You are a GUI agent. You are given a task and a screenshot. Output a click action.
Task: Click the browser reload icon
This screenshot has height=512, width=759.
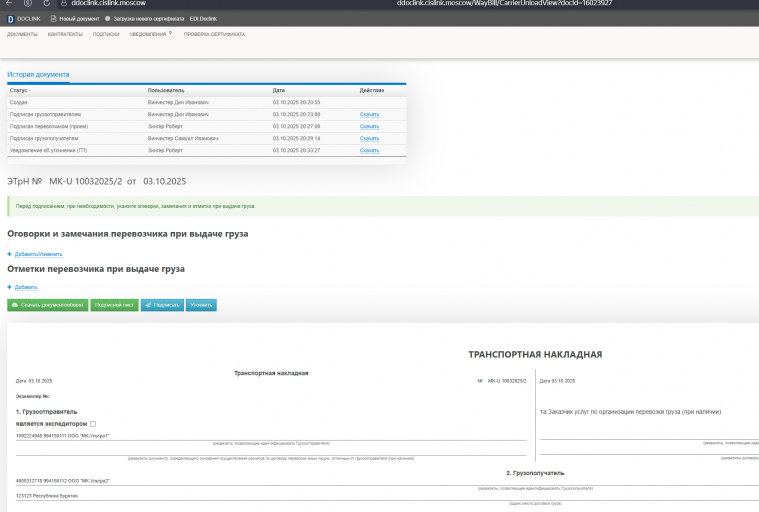(46, 3)
